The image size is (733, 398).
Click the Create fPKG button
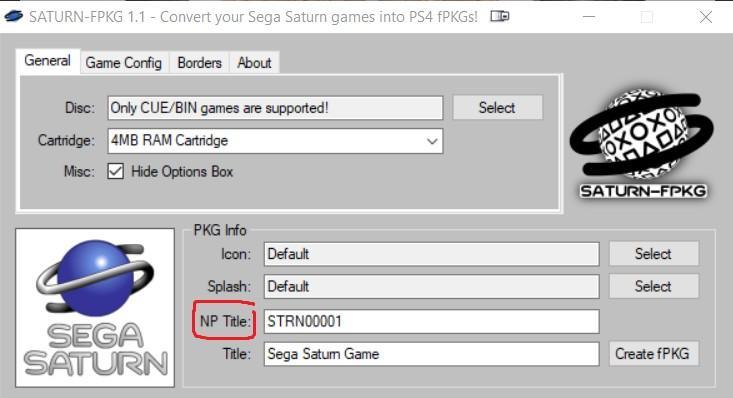coord(654,354)
